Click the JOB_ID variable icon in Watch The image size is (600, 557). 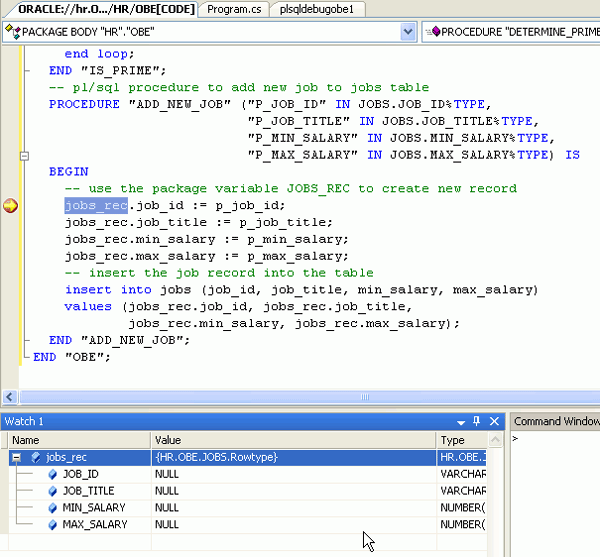(x=52, y=474)
